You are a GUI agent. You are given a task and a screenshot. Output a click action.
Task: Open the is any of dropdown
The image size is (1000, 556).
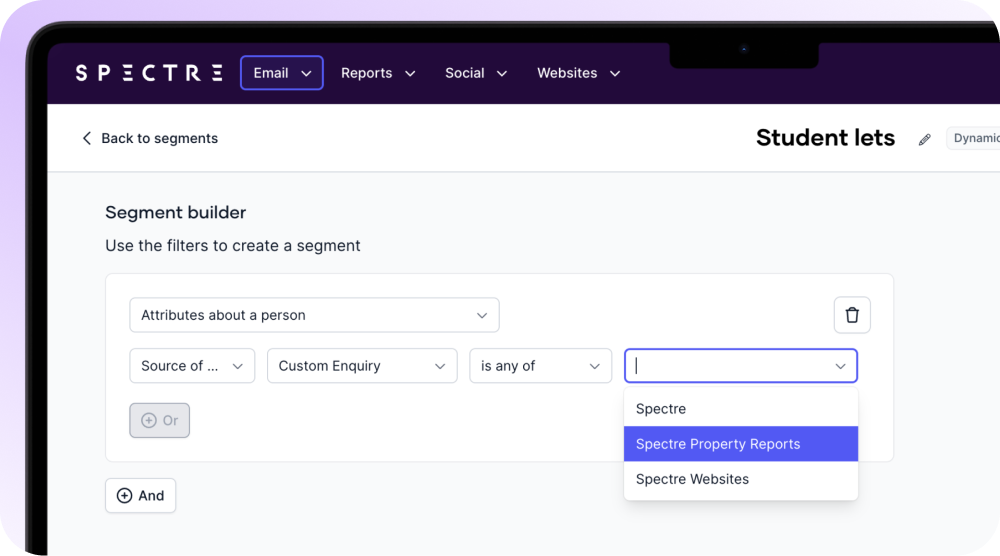[541, 366]
